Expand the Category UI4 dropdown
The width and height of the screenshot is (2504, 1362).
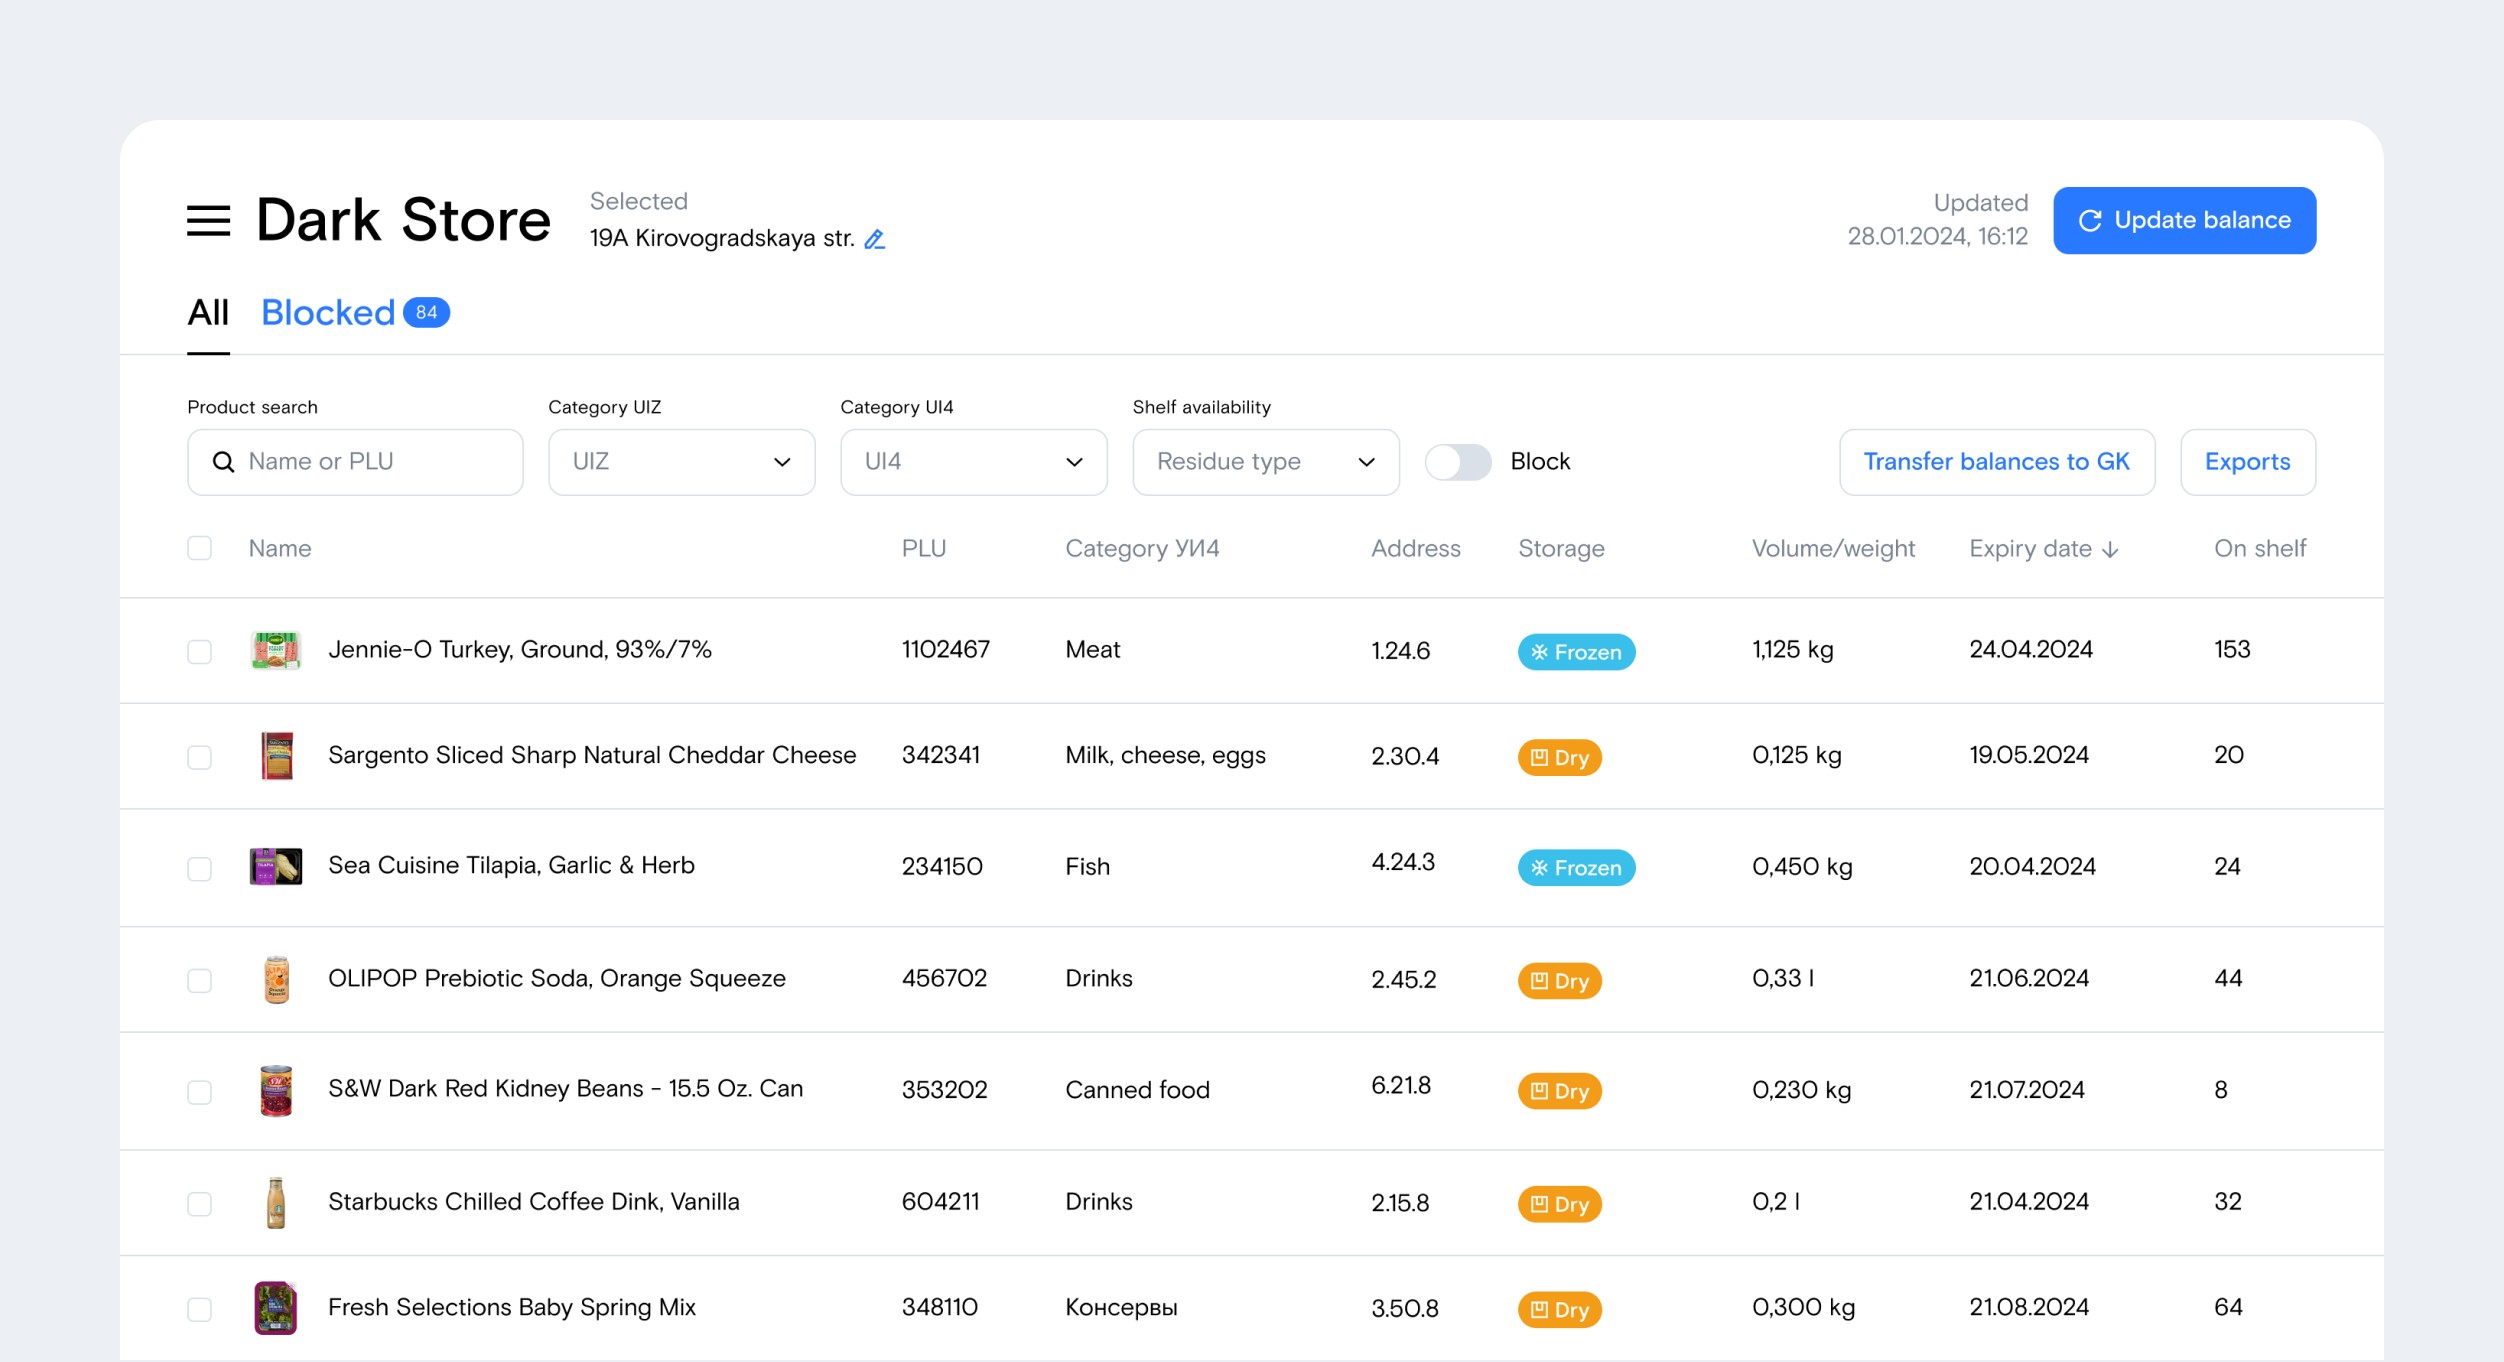tap(973, 462)
